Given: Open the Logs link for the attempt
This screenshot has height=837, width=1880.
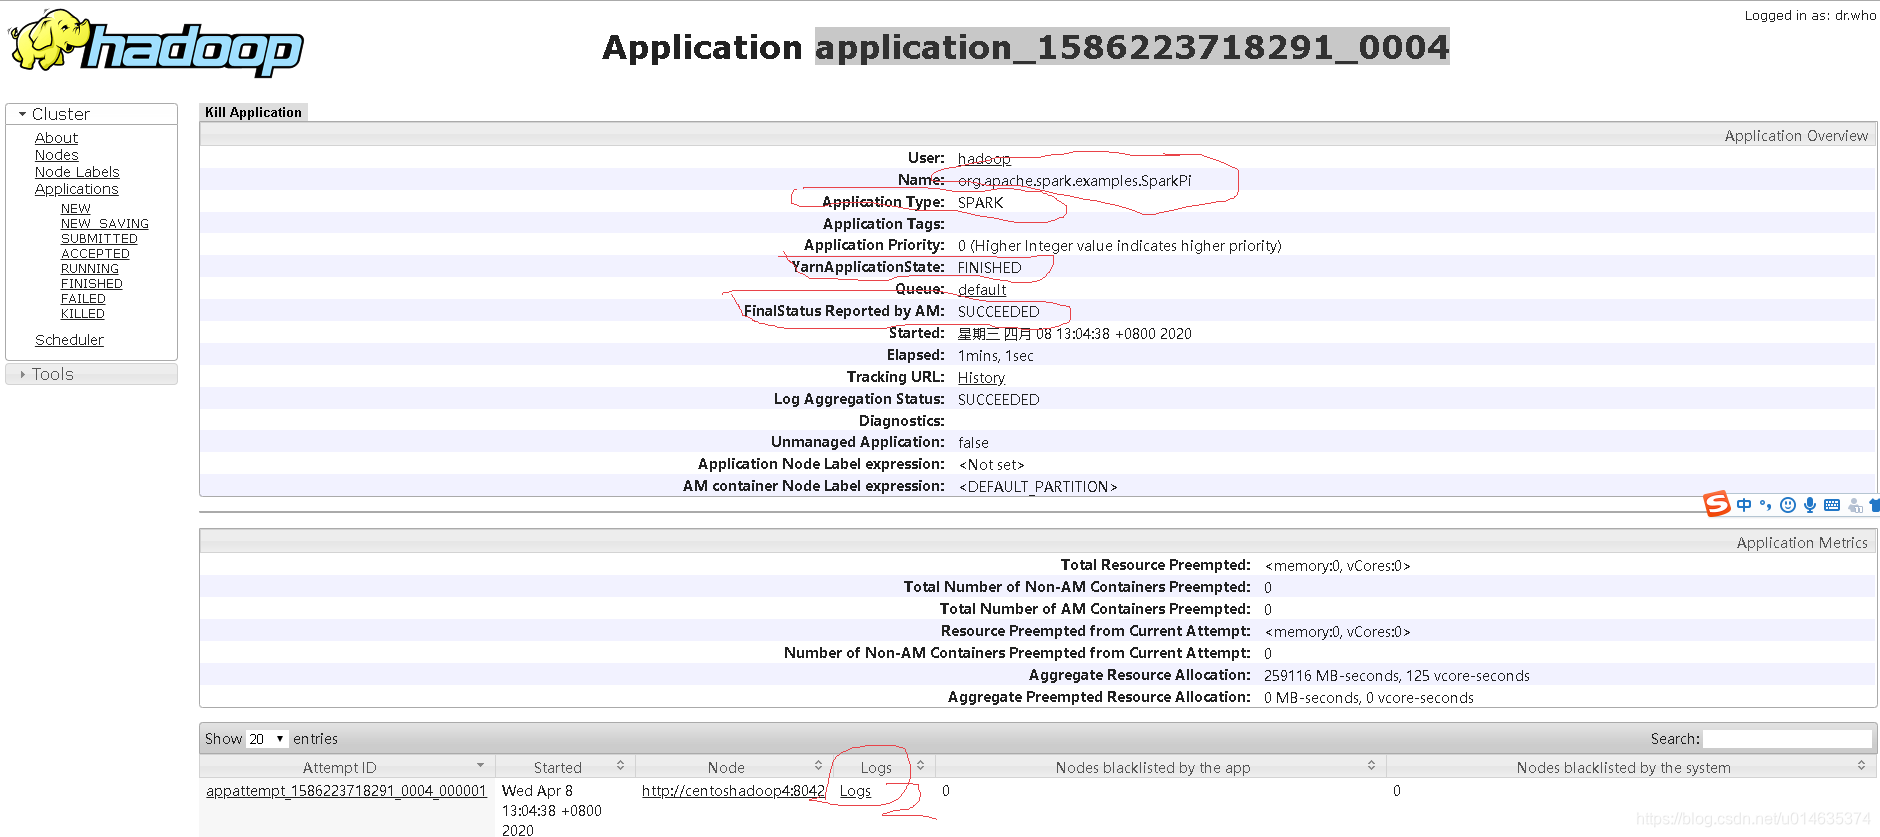Looking at the screenshot, I should tap(855, 791).
